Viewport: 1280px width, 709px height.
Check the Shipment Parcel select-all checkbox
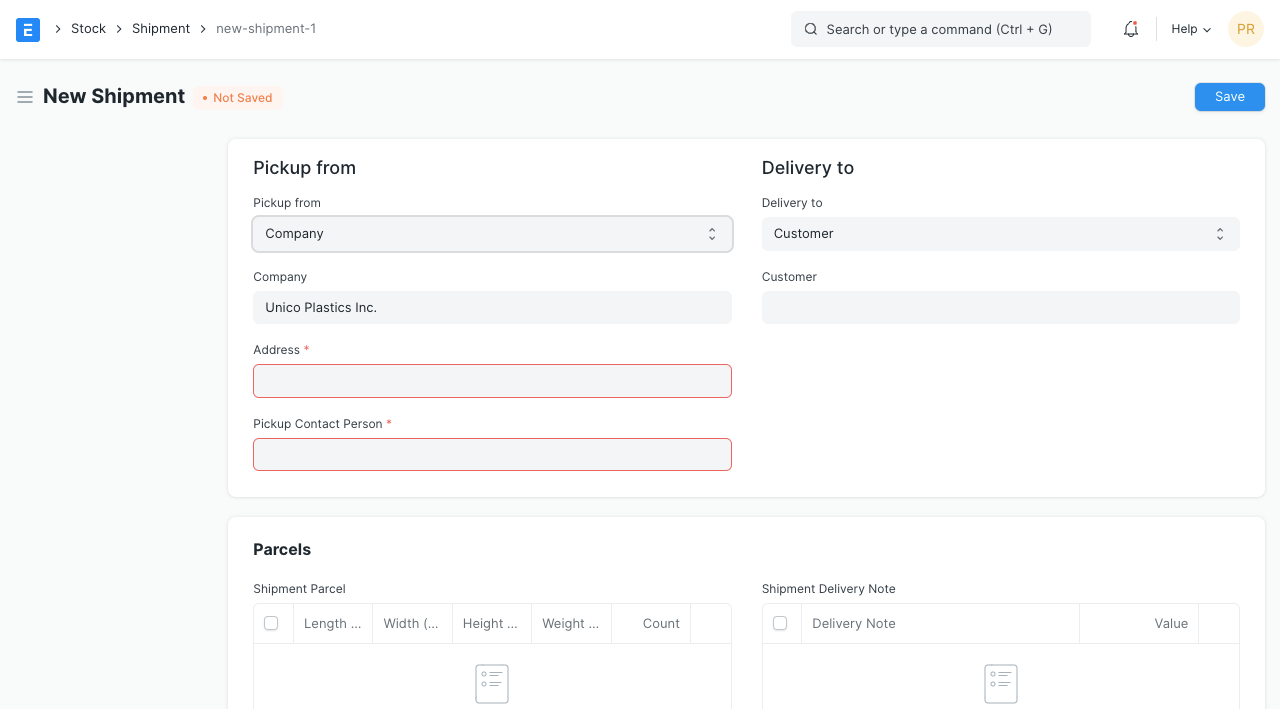[271, 623]
